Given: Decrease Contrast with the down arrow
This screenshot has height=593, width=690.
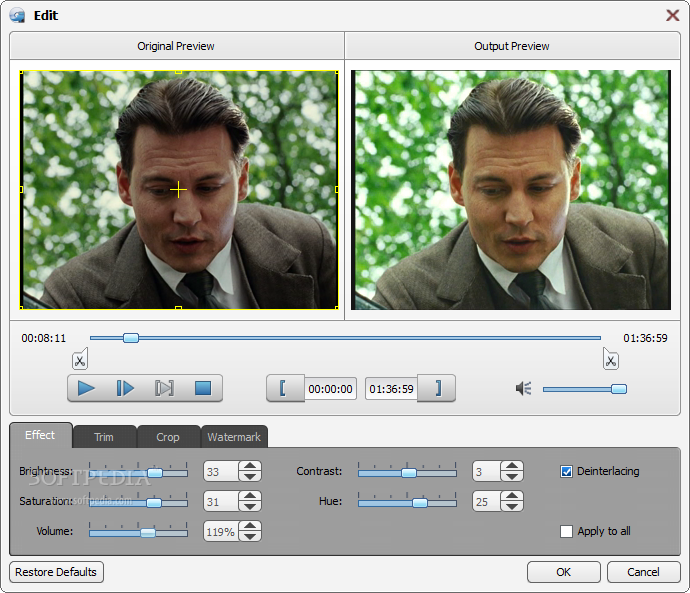Looking at the screenshot, I should pyautogui.click(x=512, y=476).
